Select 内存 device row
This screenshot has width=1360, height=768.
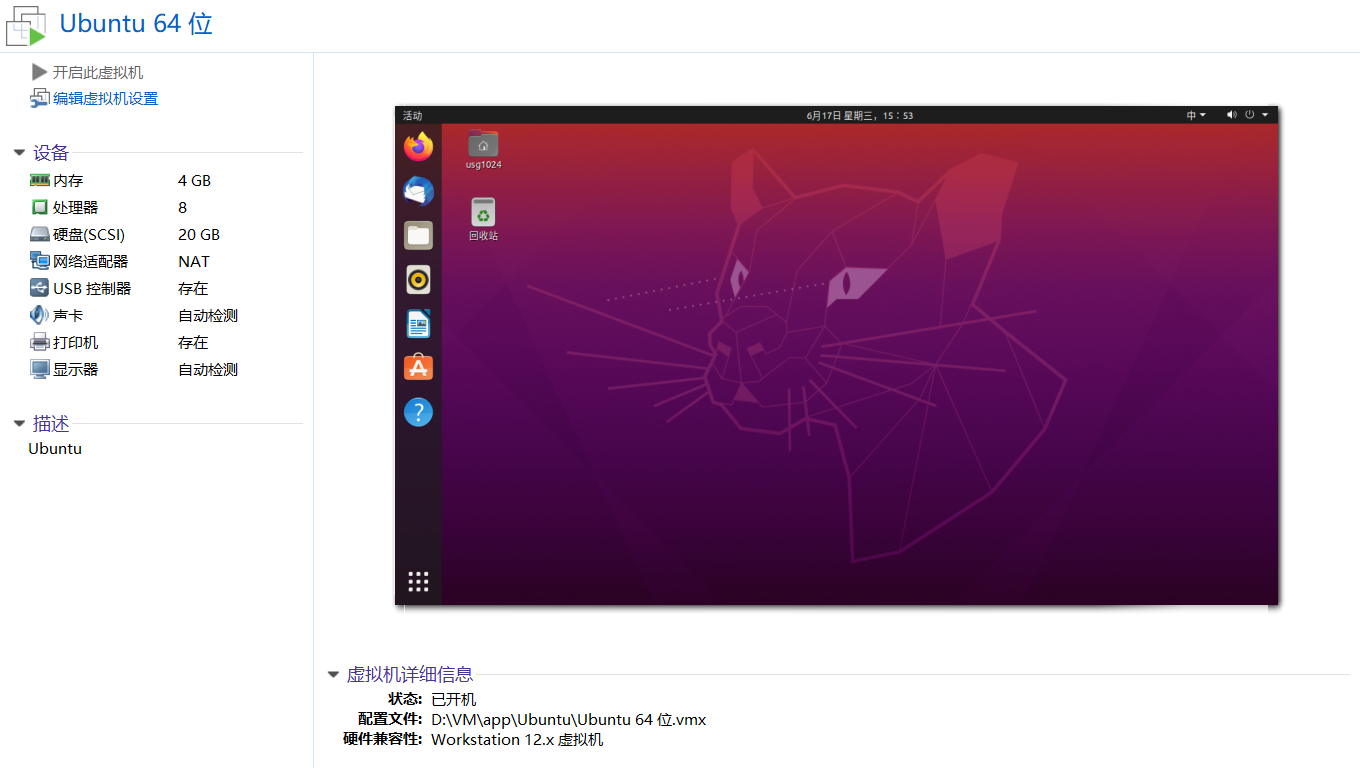(68, 181)
